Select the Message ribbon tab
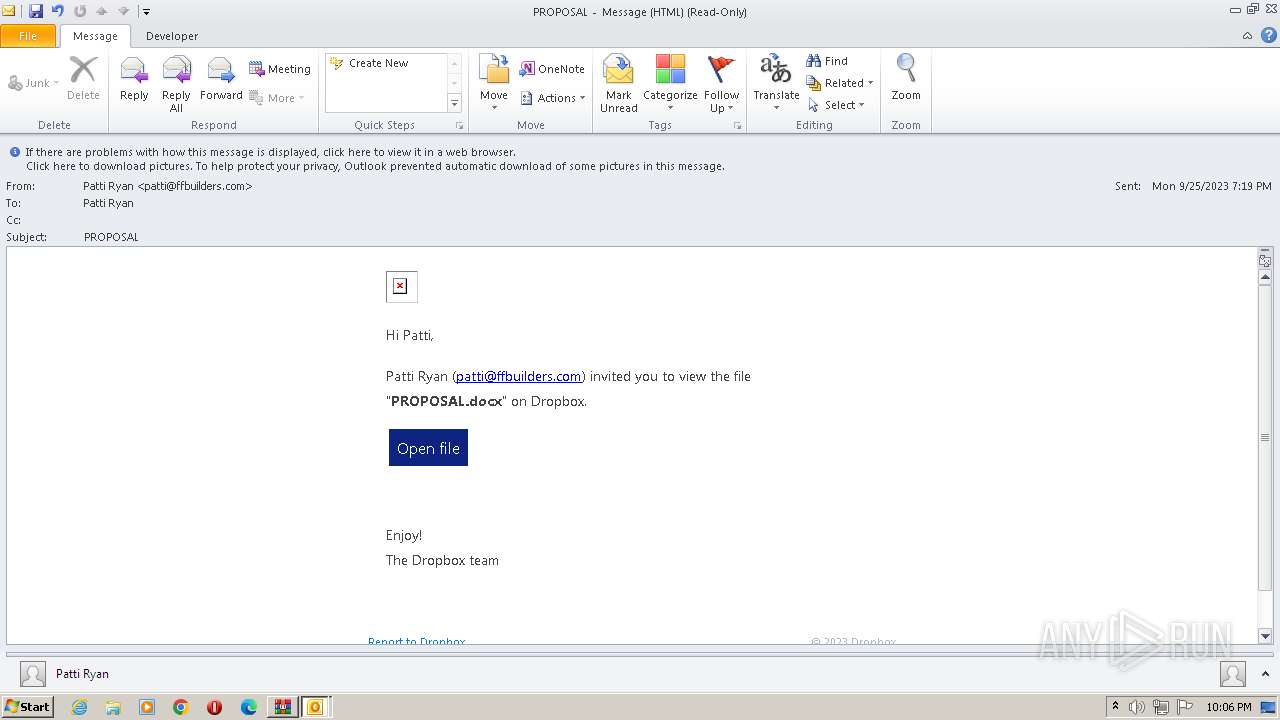Viewport: 1280px width, 720px height. coord(95,36)
